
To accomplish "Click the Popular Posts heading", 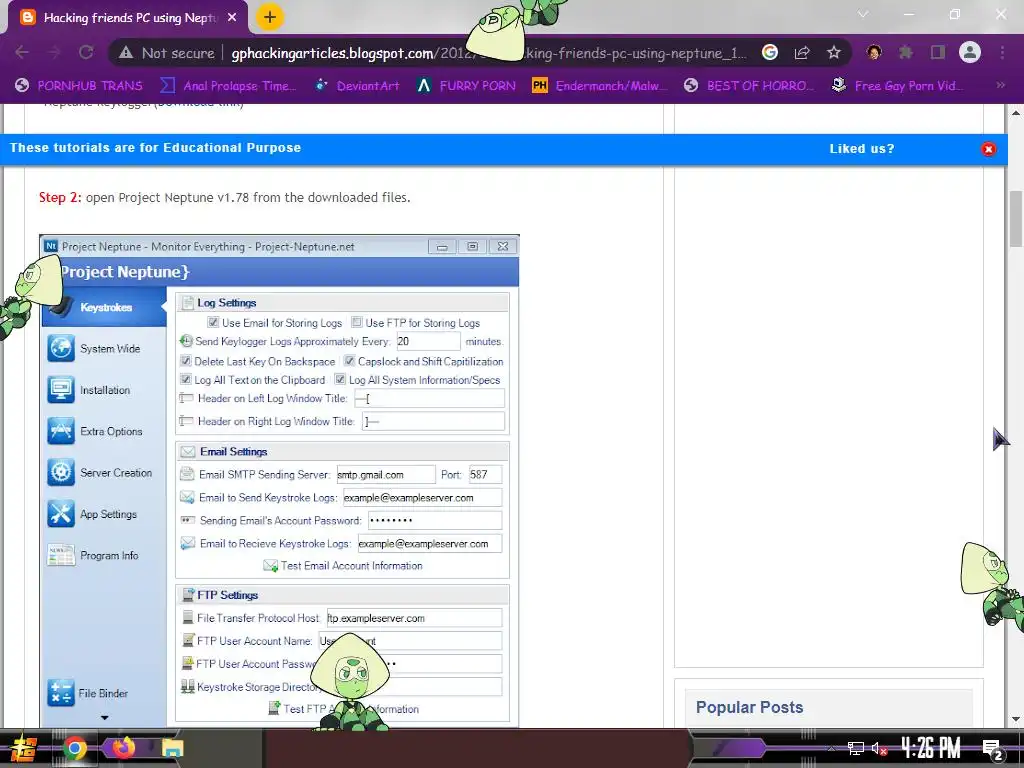I will 749,707.
